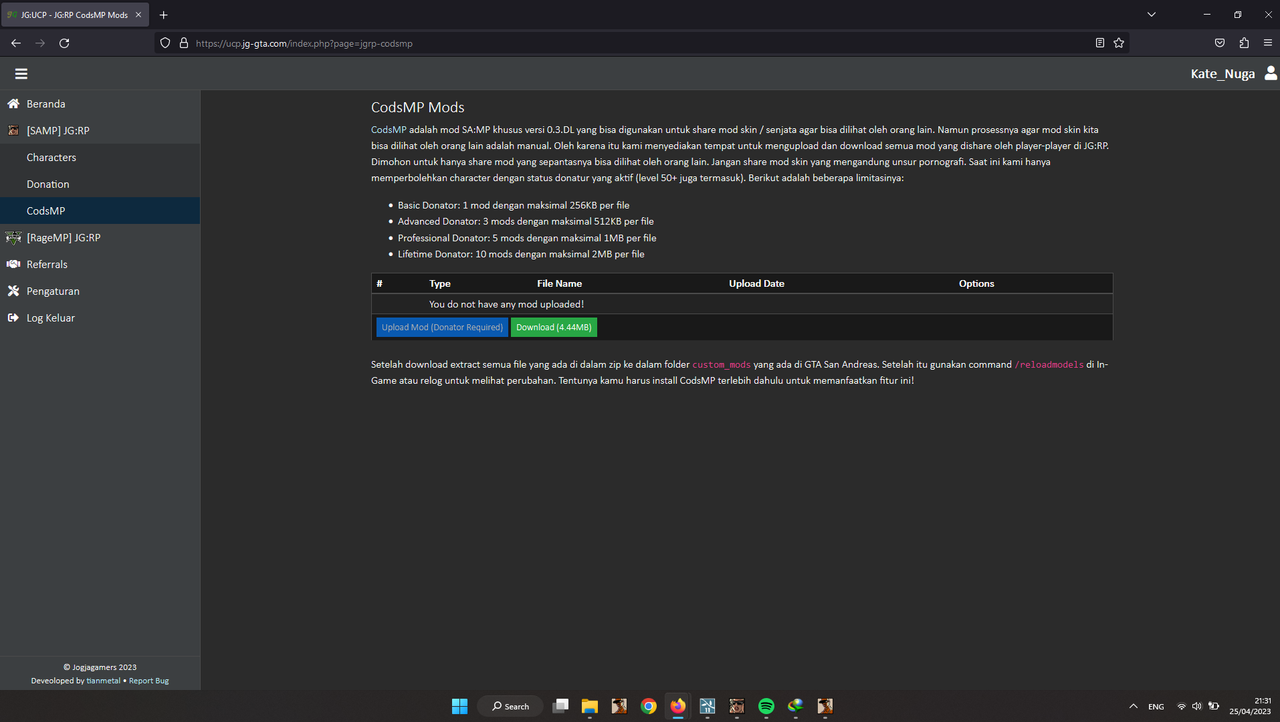Open the list all tabs dropdown
This screenshot has height=722, width=1280.
1151,15
